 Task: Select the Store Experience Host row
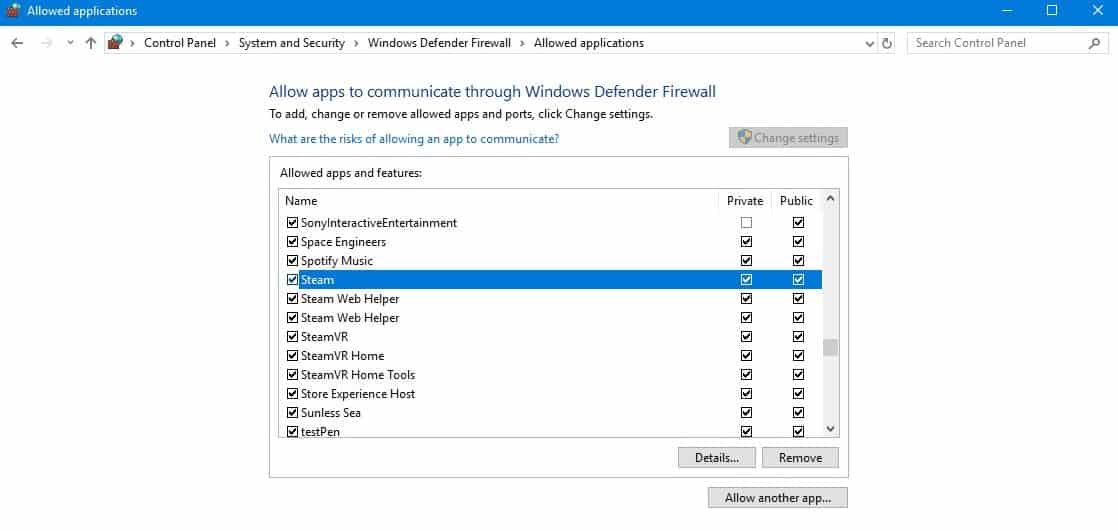tap(550, 393)
